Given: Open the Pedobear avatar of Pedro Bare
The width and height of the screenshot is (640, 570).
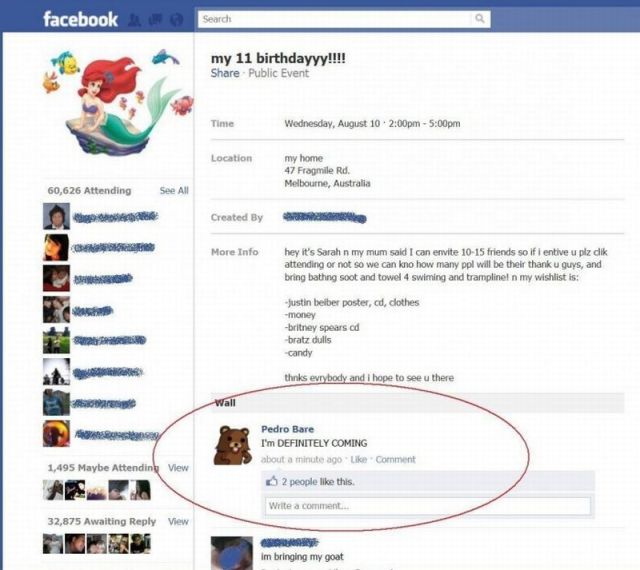Looking at the screenshot, I should point(233,445).
